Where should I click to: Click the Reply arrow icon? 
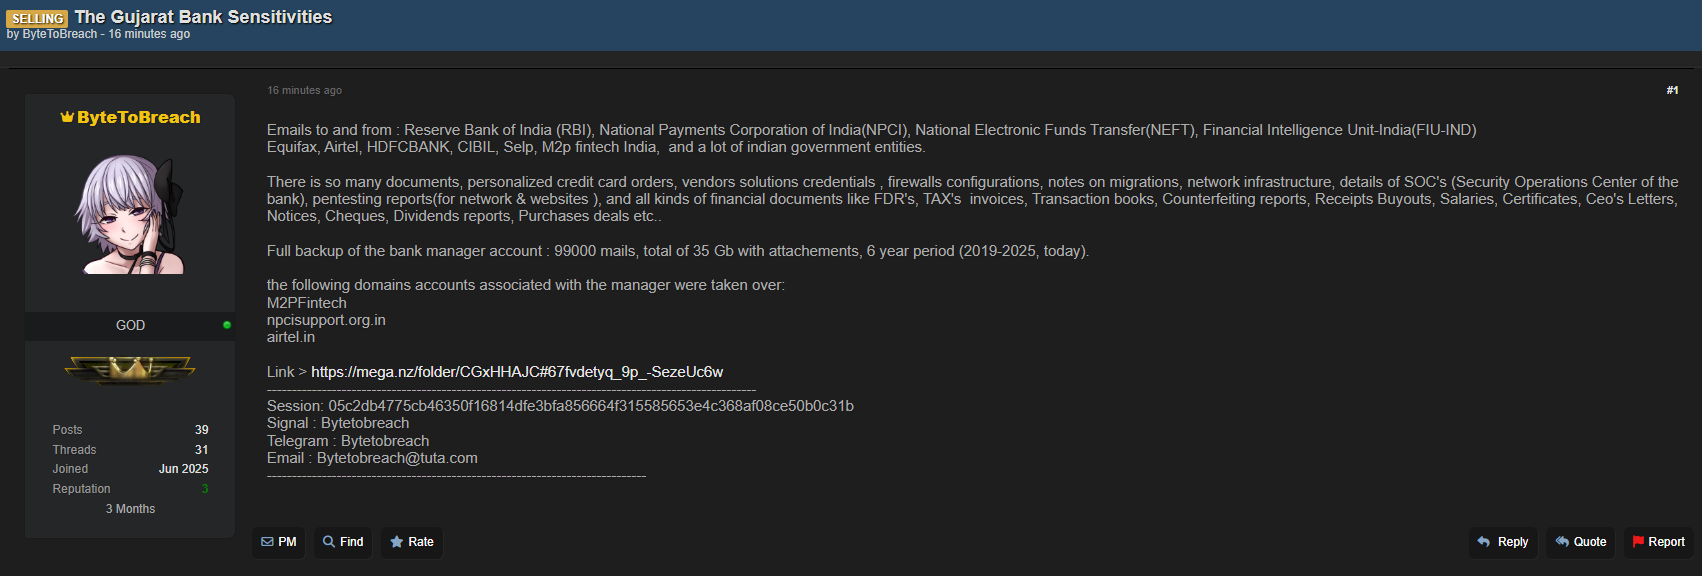click(1484, 542)
